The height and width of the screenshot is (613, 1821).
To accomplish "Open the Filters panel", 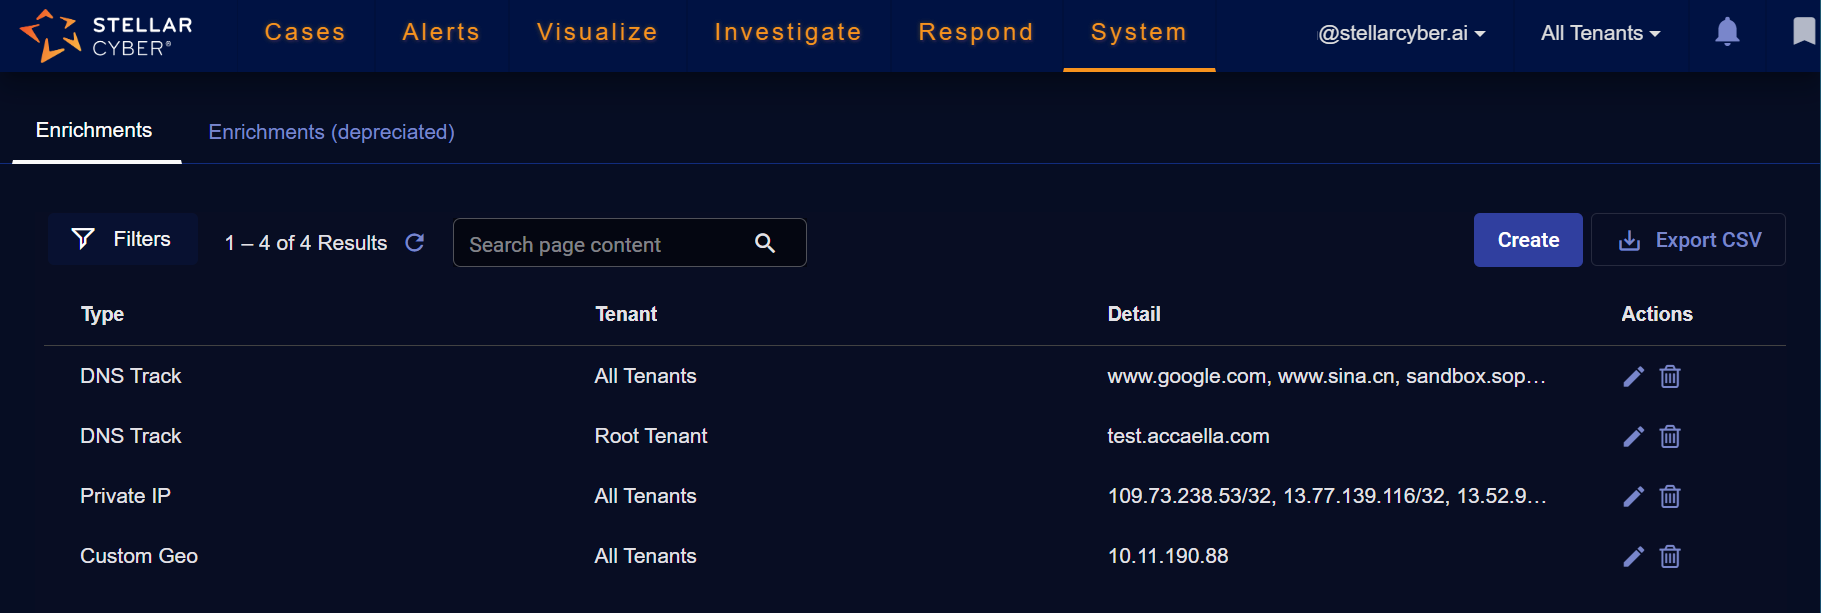I will (122, 239).
